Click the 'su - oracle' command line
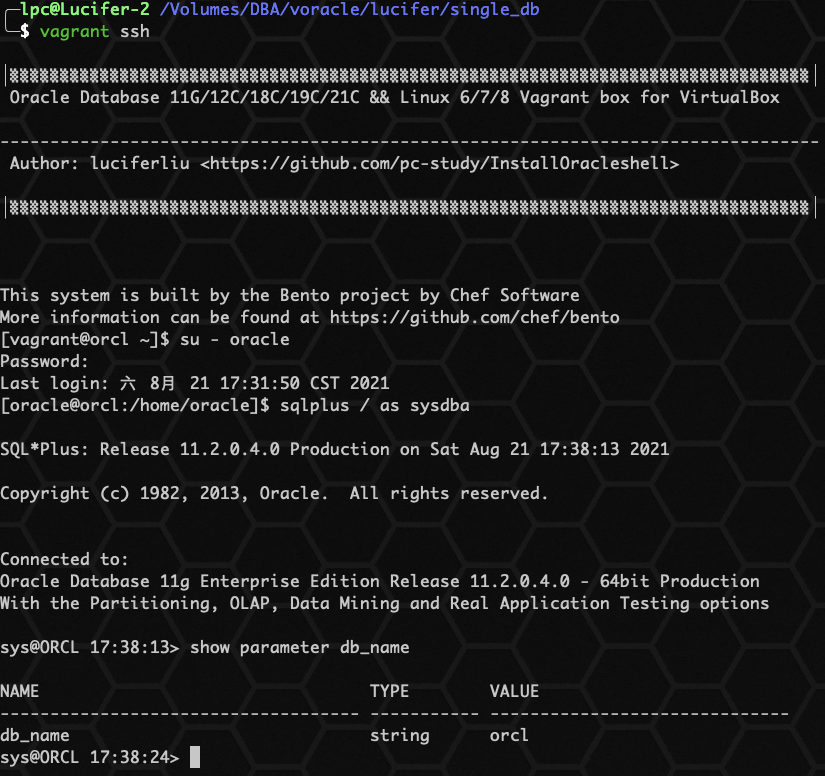825x776 pixels. point(235,339)
